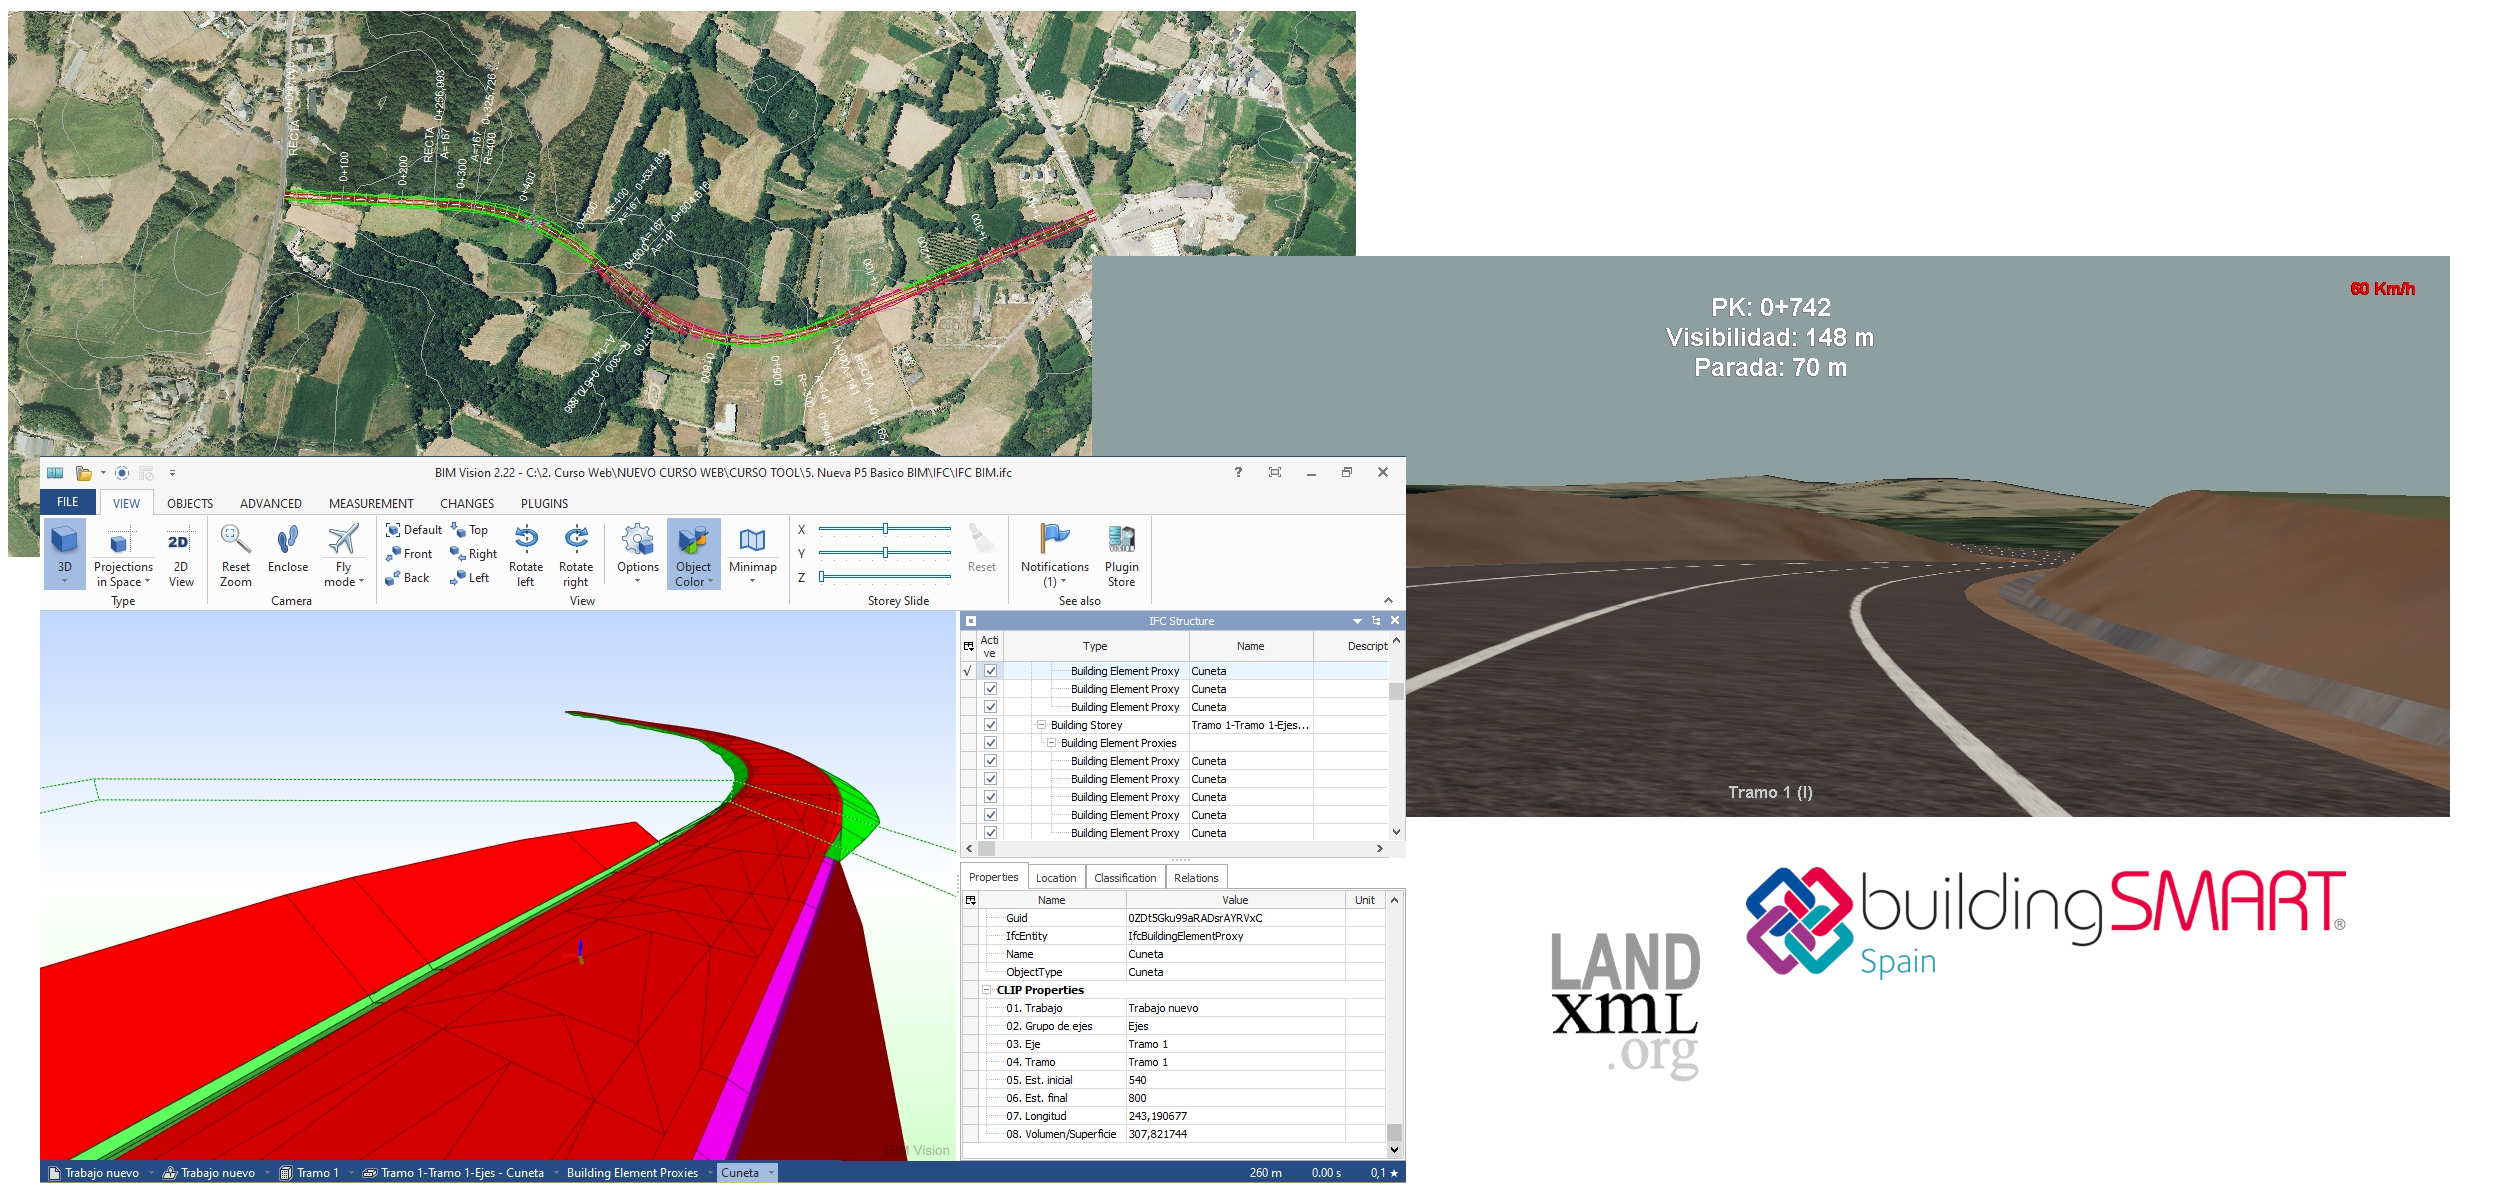Open the MEASUREMENT ribbon tab

371,503
